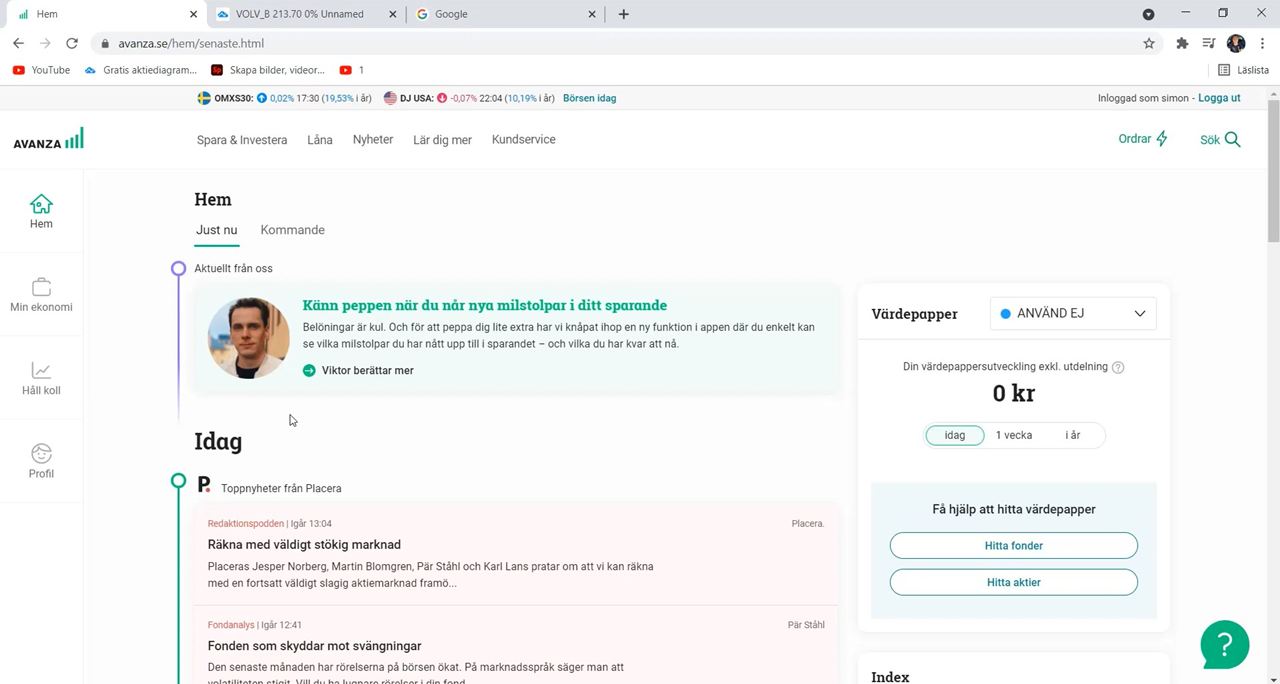Click 'Redaktionspodden' category label

tap(246, 524)
